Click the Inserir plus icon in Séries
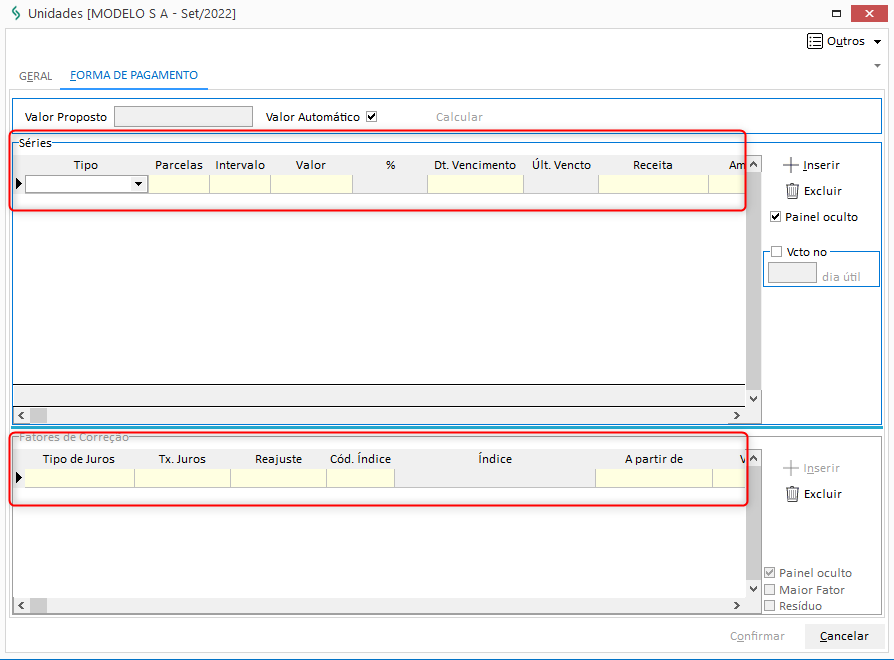 (x=791, y=165)
